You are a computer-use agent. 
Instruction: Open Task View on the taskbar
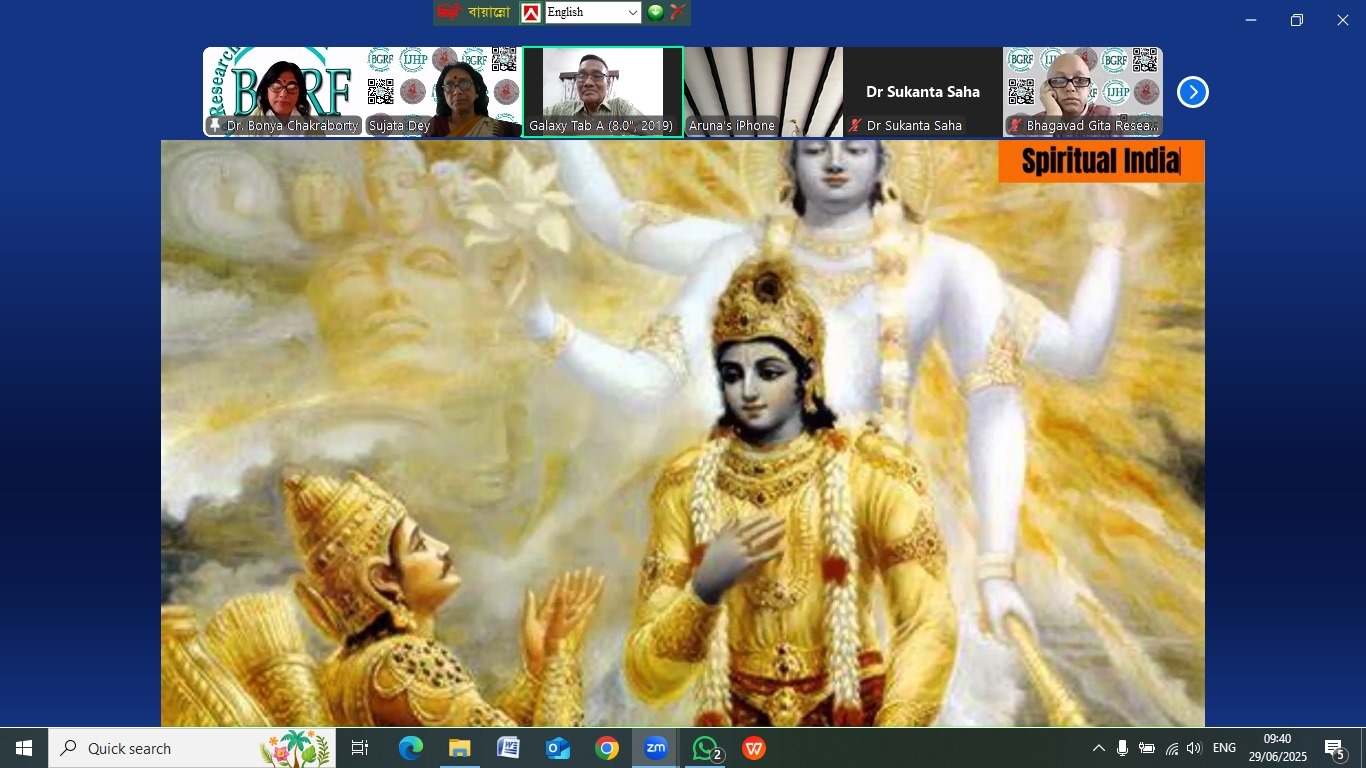point(360,748)
